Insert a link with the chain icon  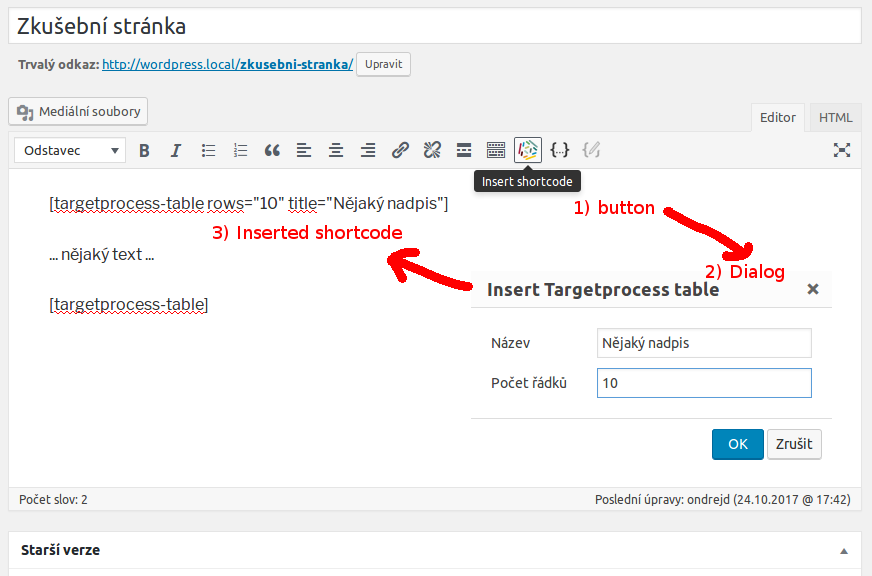(x=400, y=150)
